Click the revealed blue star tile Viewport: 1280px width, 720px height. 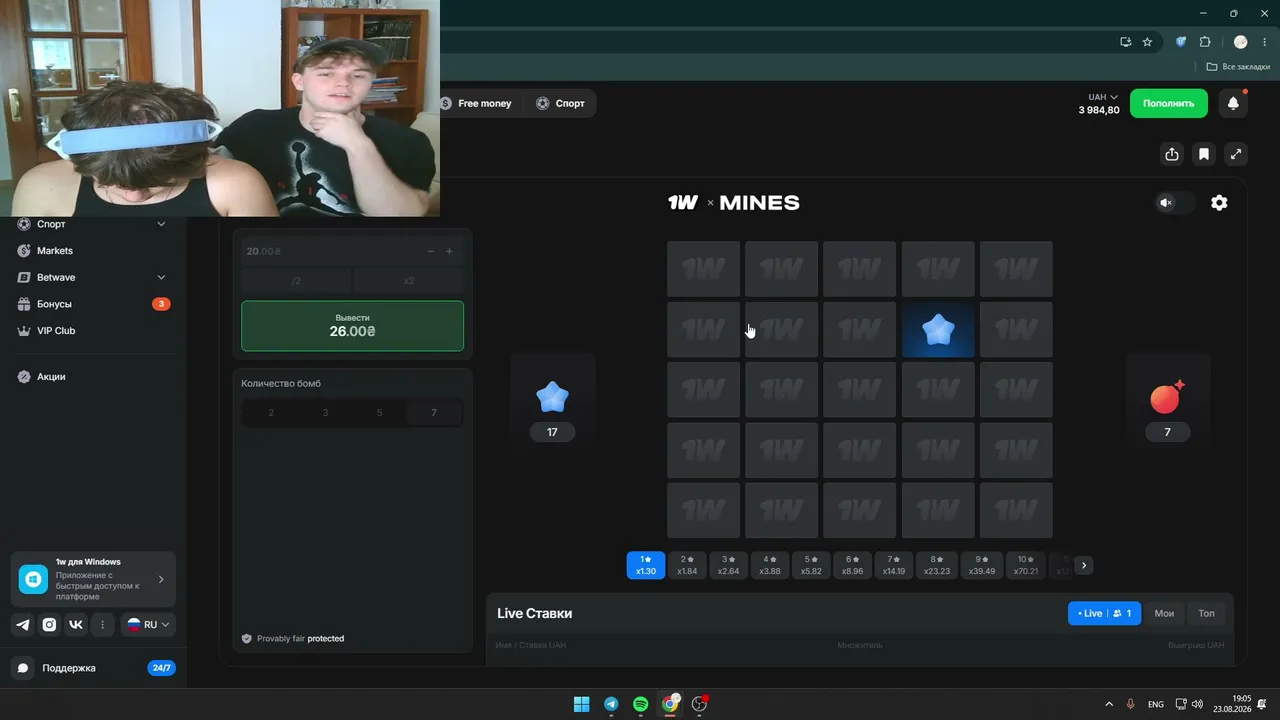[938, 330]
